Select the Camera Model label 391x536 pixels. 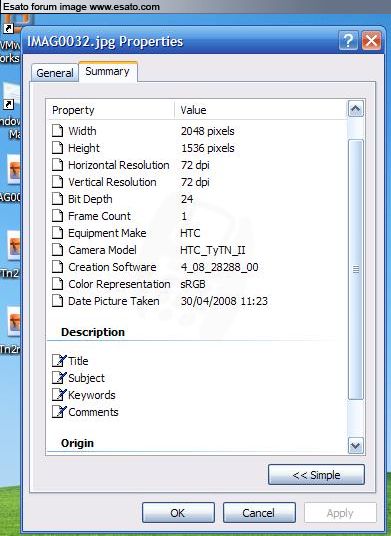click(103, 250)
